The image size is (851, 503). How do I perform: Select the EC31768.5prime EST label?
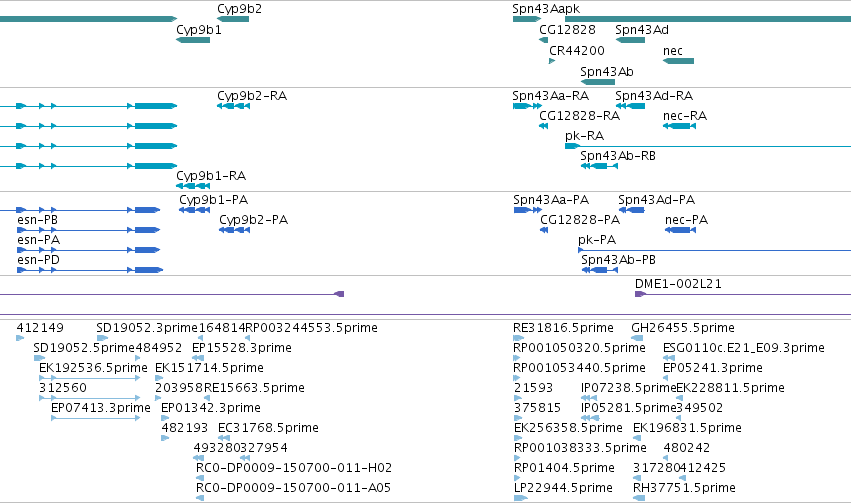pyautogui.click(x=268, y=429)
